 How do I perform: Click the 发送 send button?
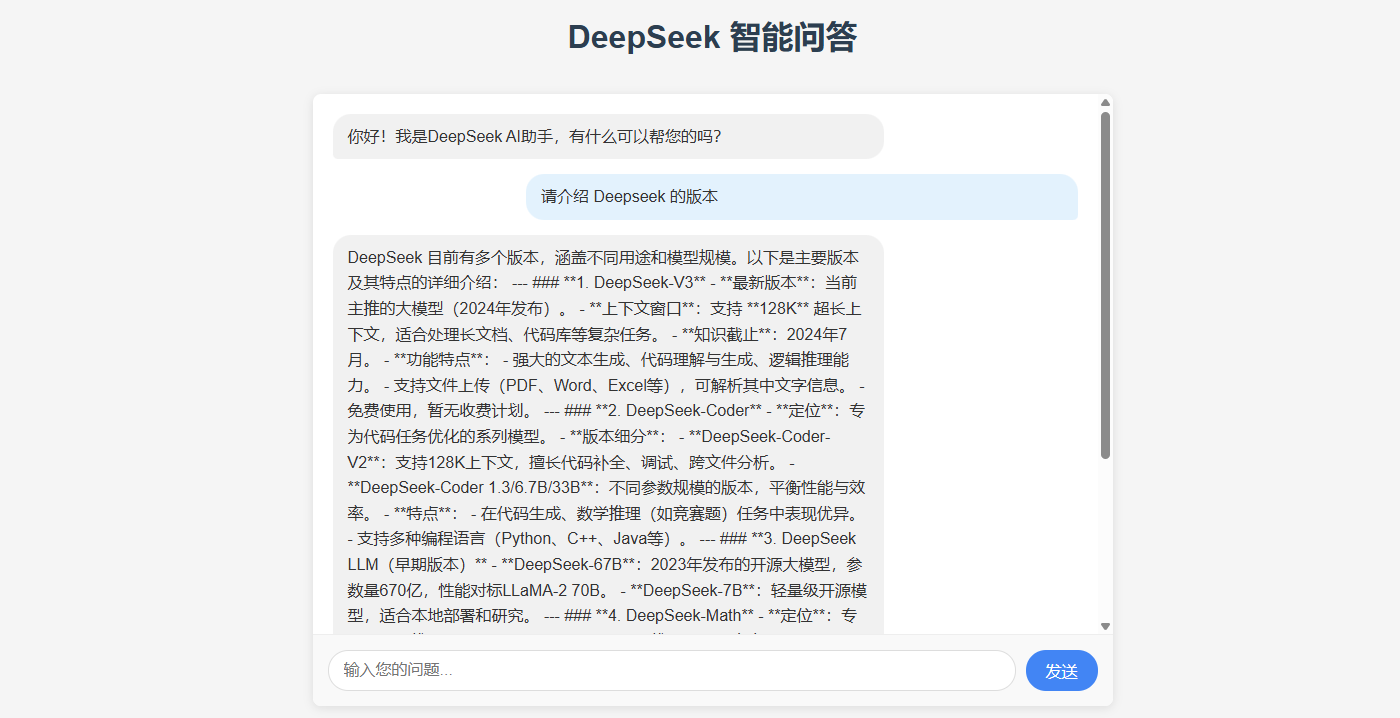(x=1061, y=671)
